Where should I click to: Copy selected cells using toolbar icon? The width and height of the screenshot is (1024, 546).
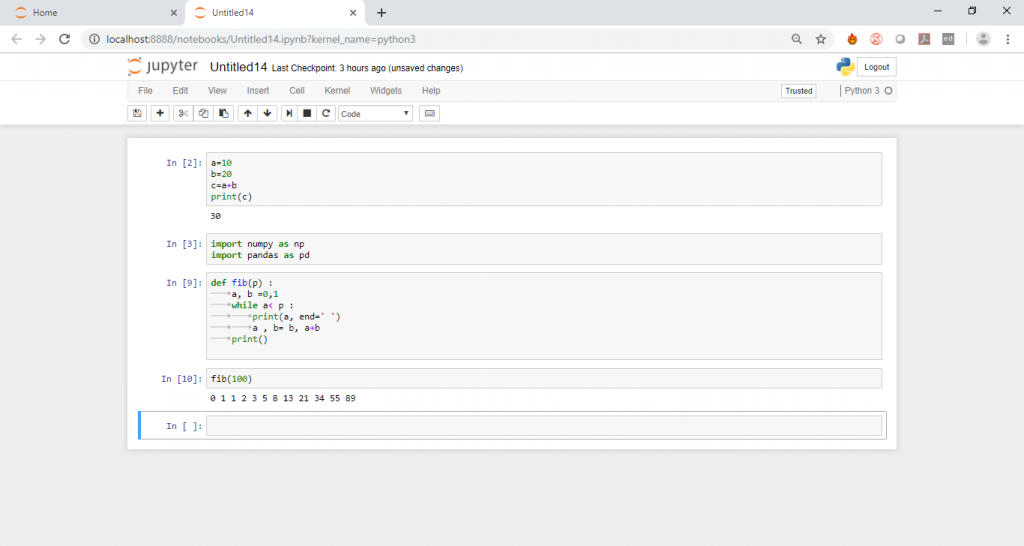[x=203, y=114]
